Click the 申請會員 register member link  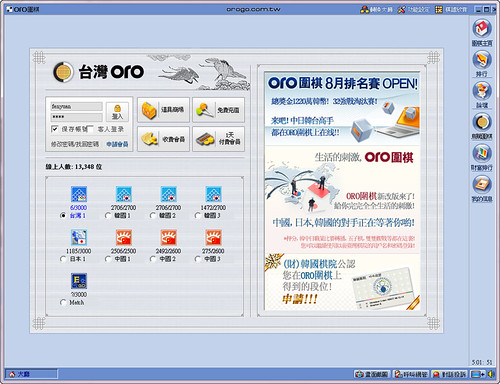(x=117, y=144)
